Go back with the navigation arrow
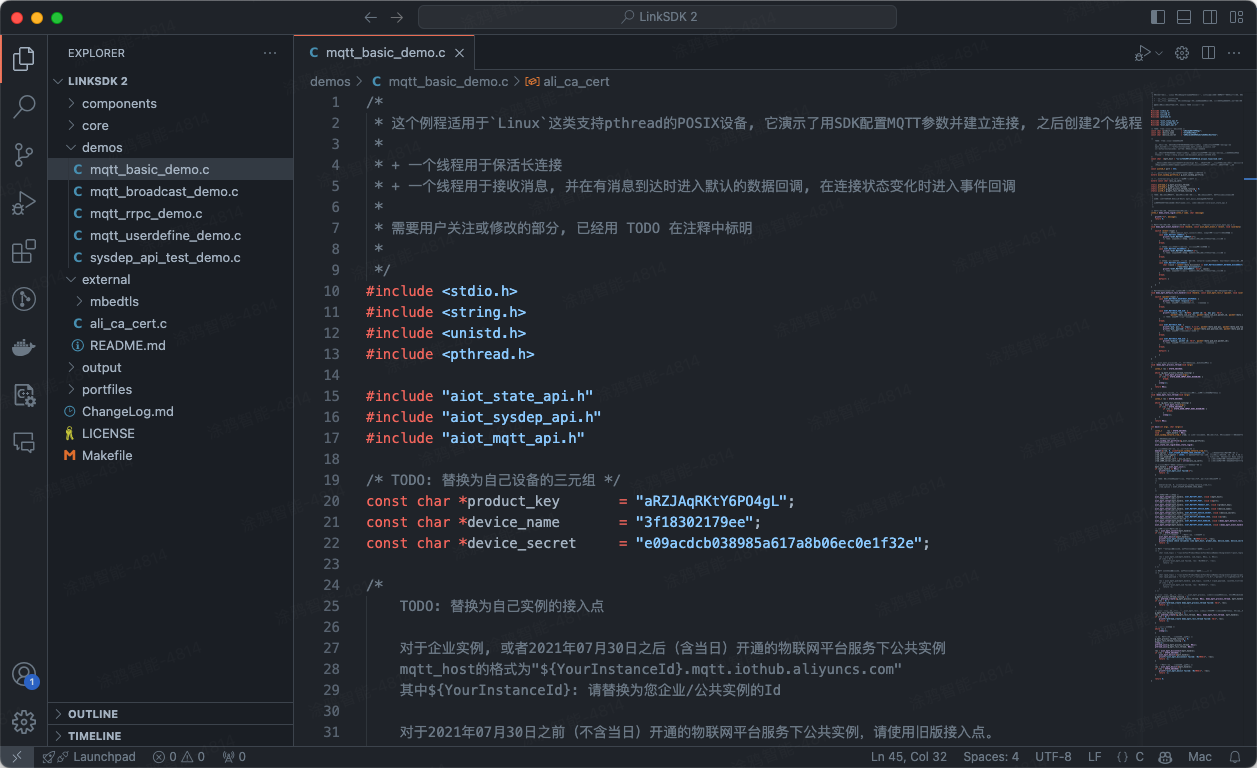The image size is (1257, 768). click(371, 17)
